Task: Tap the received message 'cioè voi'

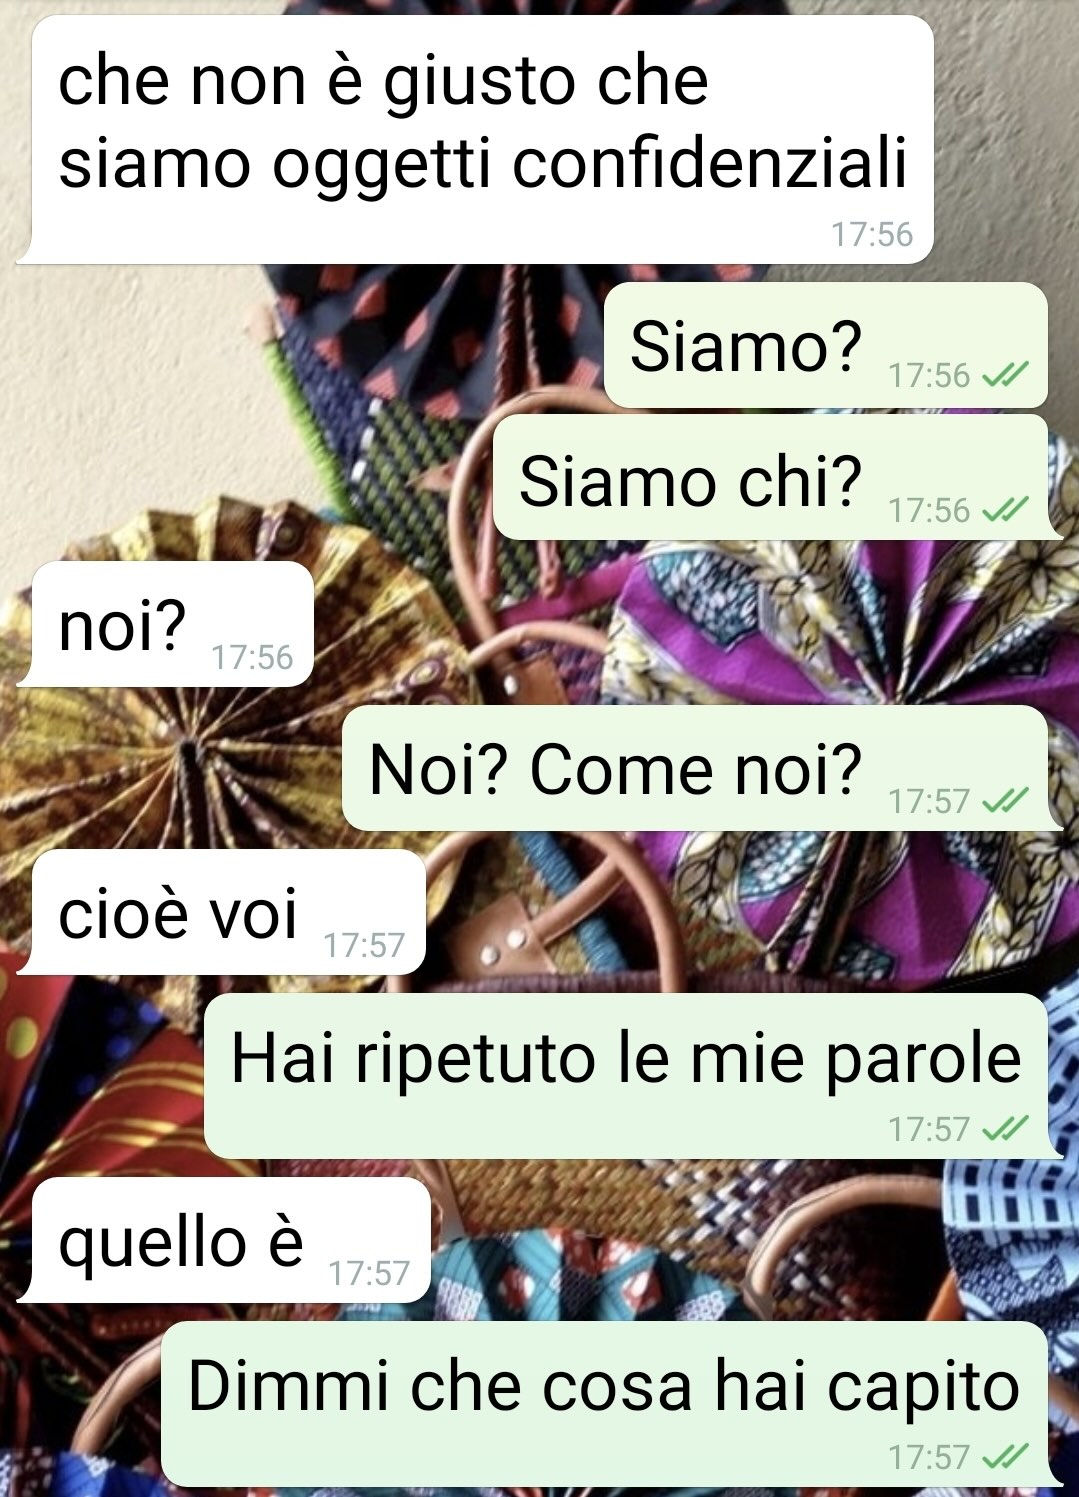Action: click(x=222, y=912)
